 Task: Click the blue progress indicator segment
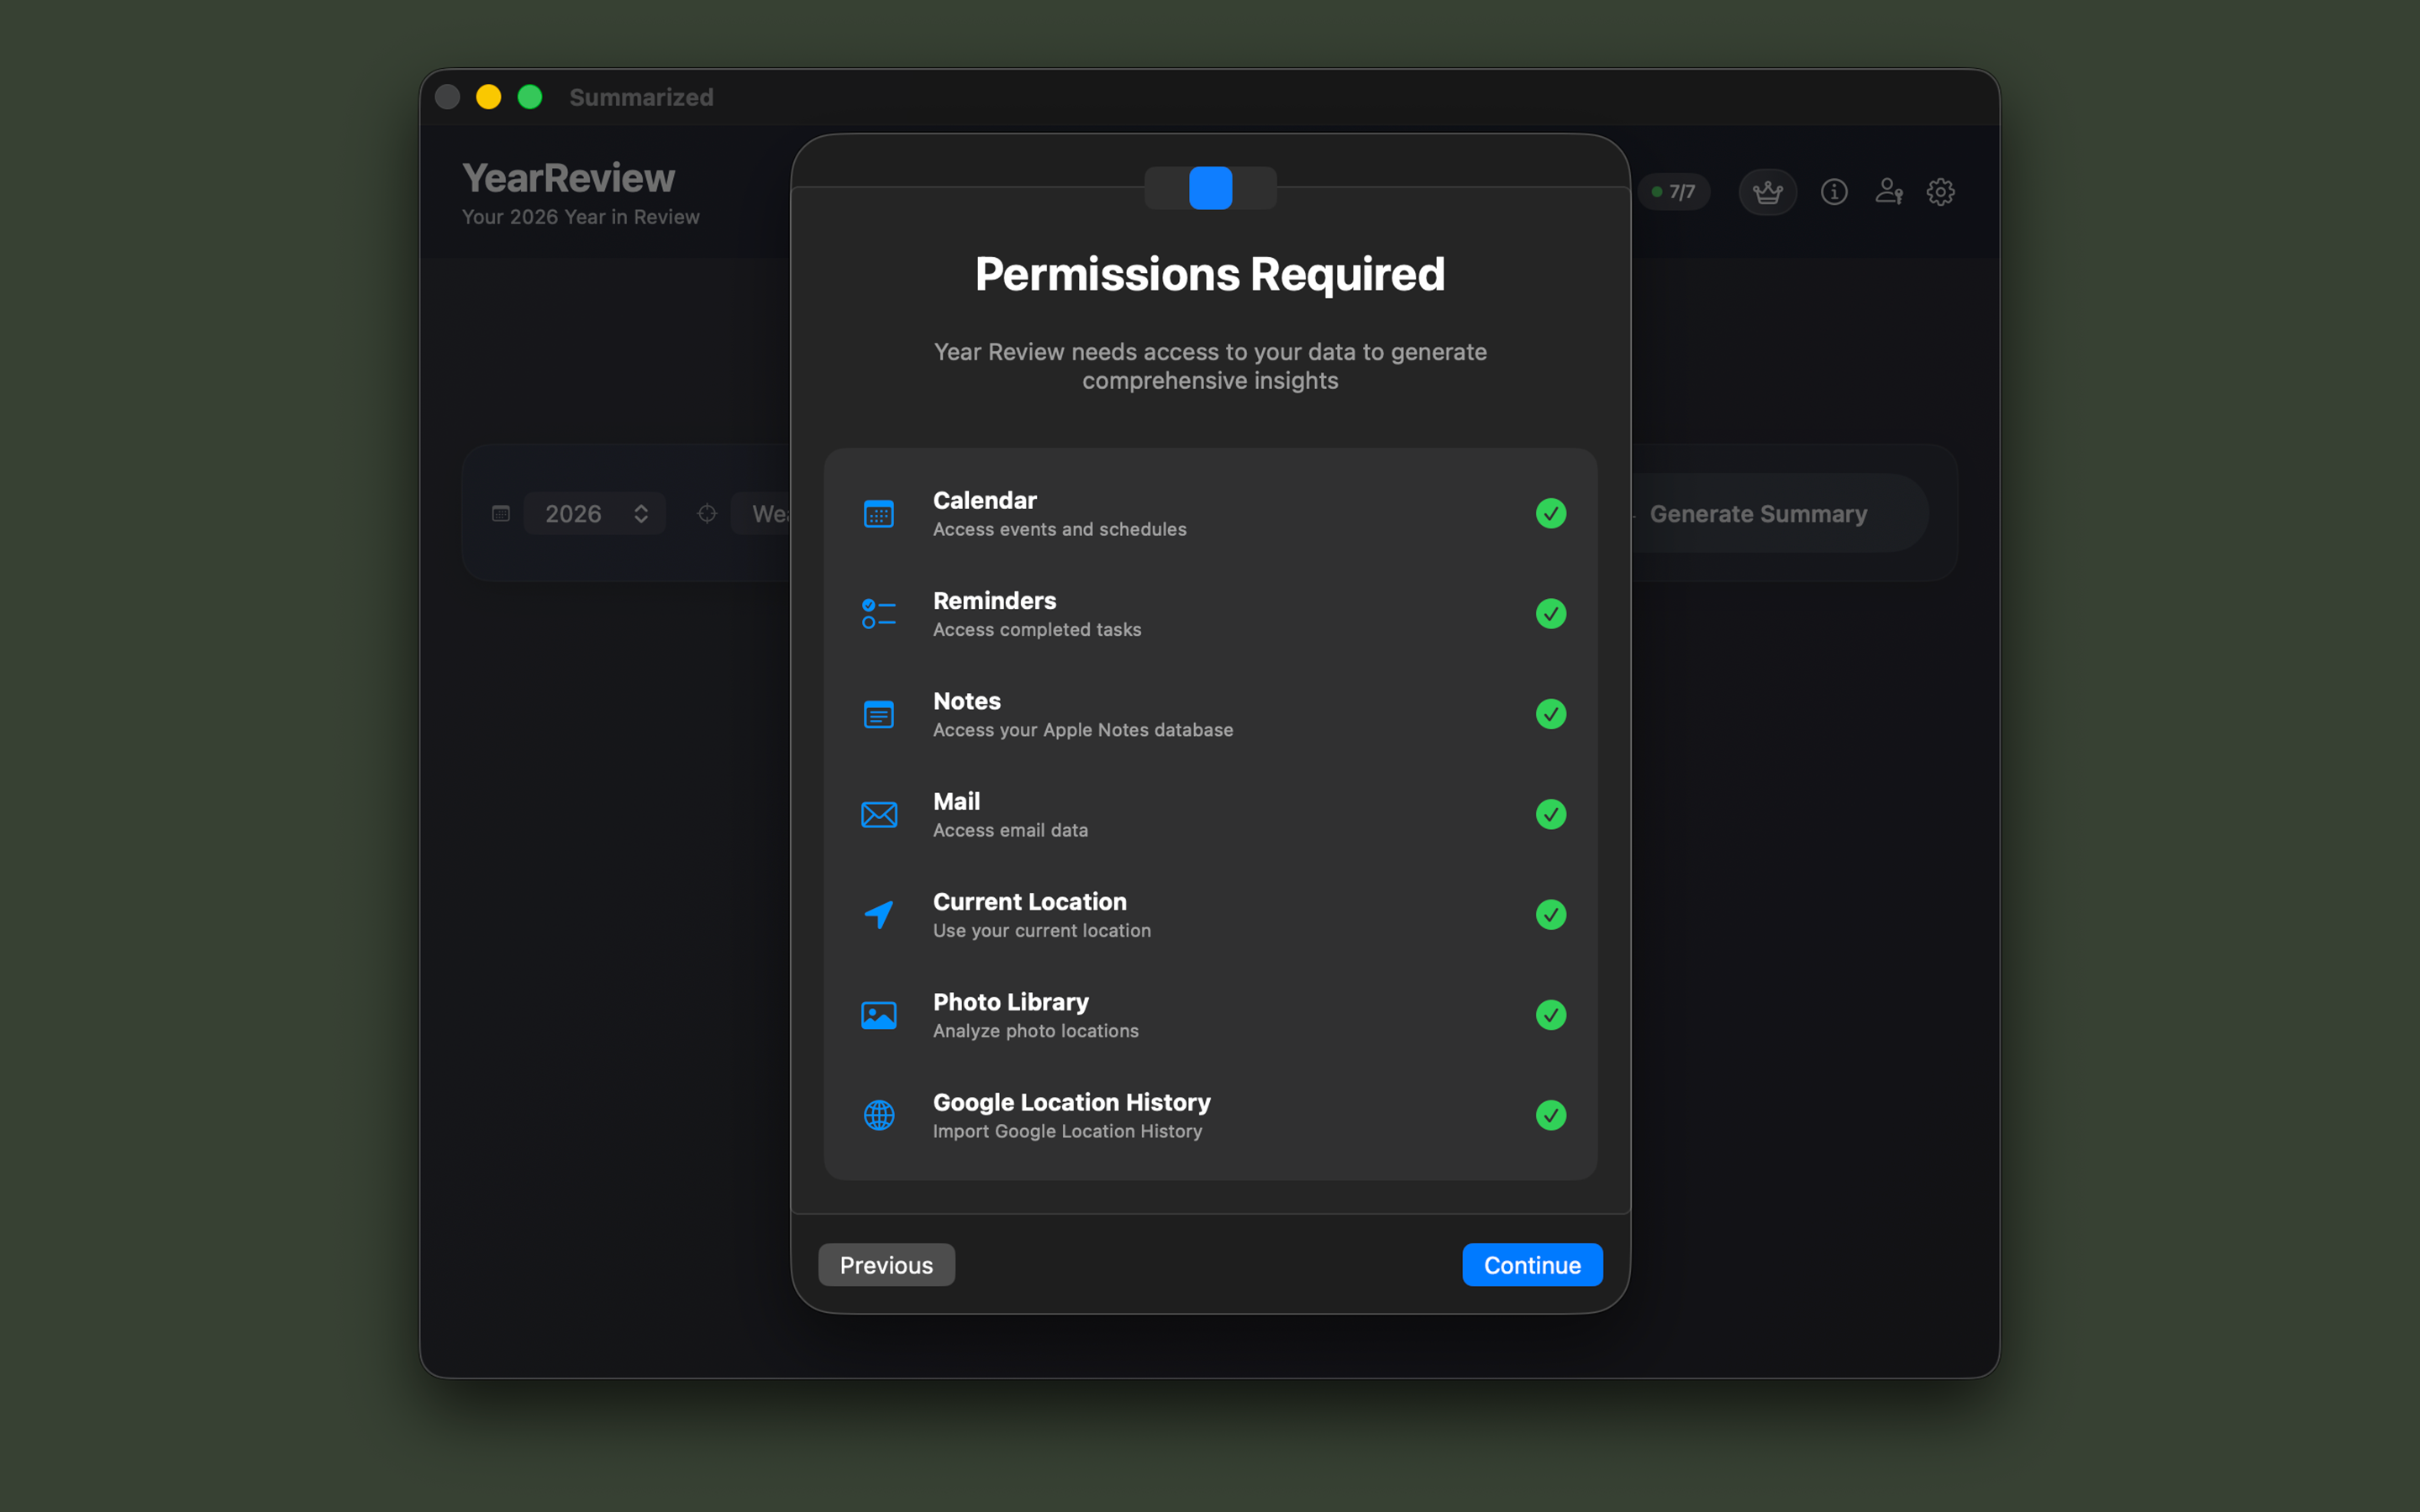(1210, 188)
